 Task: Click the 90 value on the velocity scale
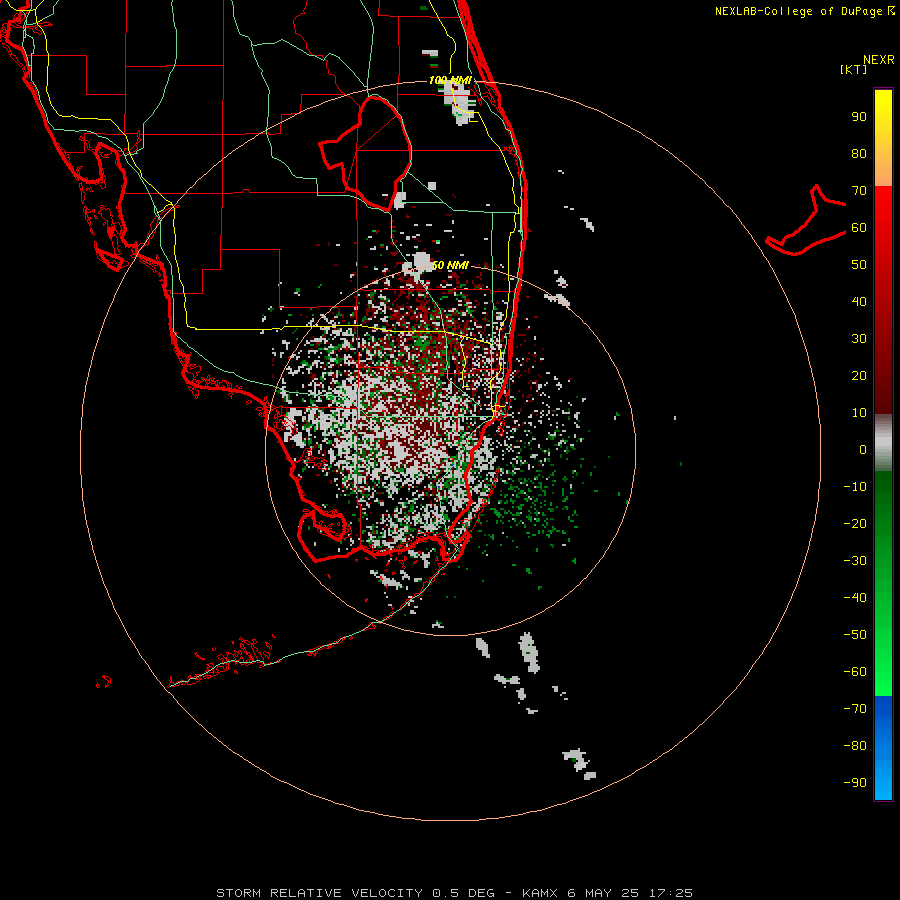859,117
